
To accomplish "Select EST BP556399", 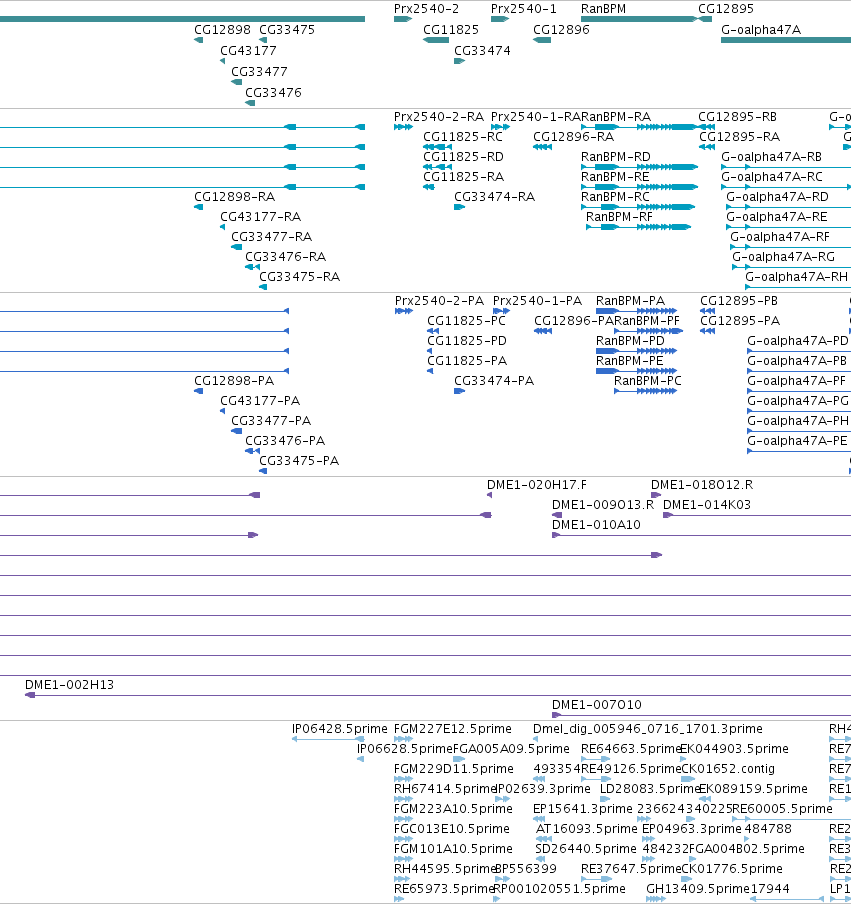I will (x=526, y=869).
